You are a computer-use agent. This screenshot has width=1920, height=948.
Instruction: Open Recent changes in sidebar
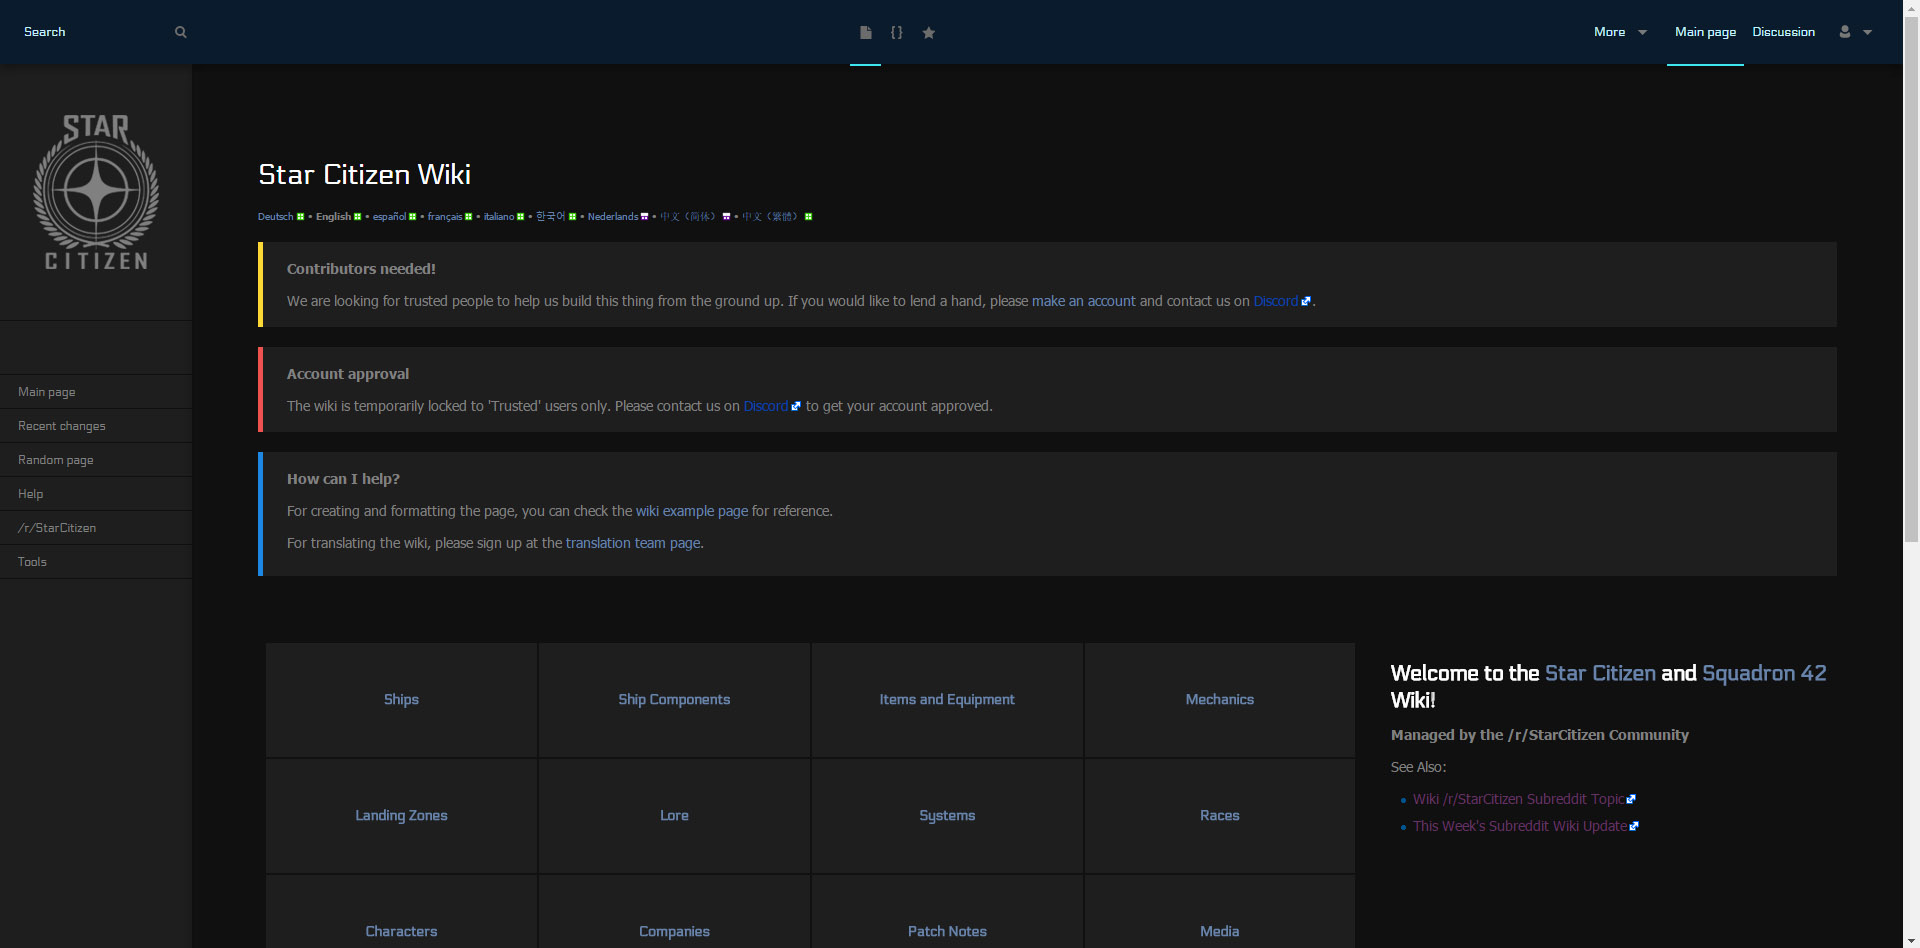[96, 426]
